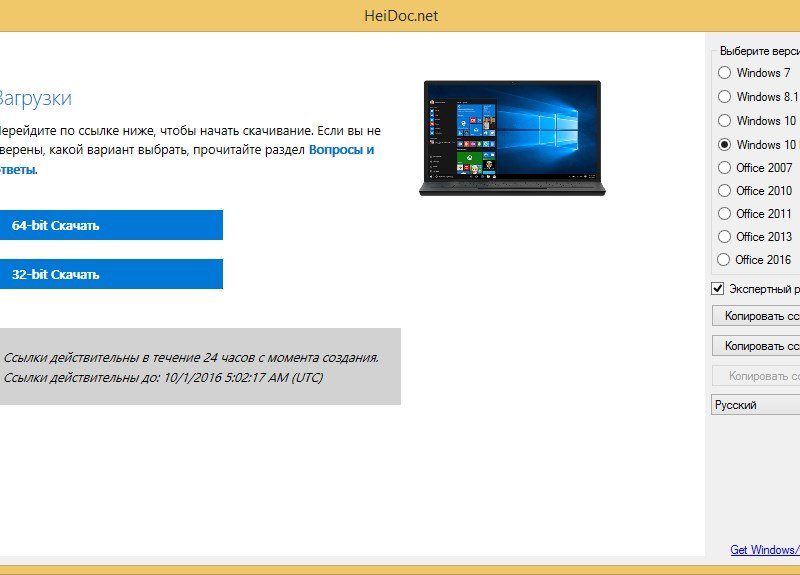The width and height of the screenshot is (800, 575).
Task: Click the link validity date text
Action: [x=163, y=378]
